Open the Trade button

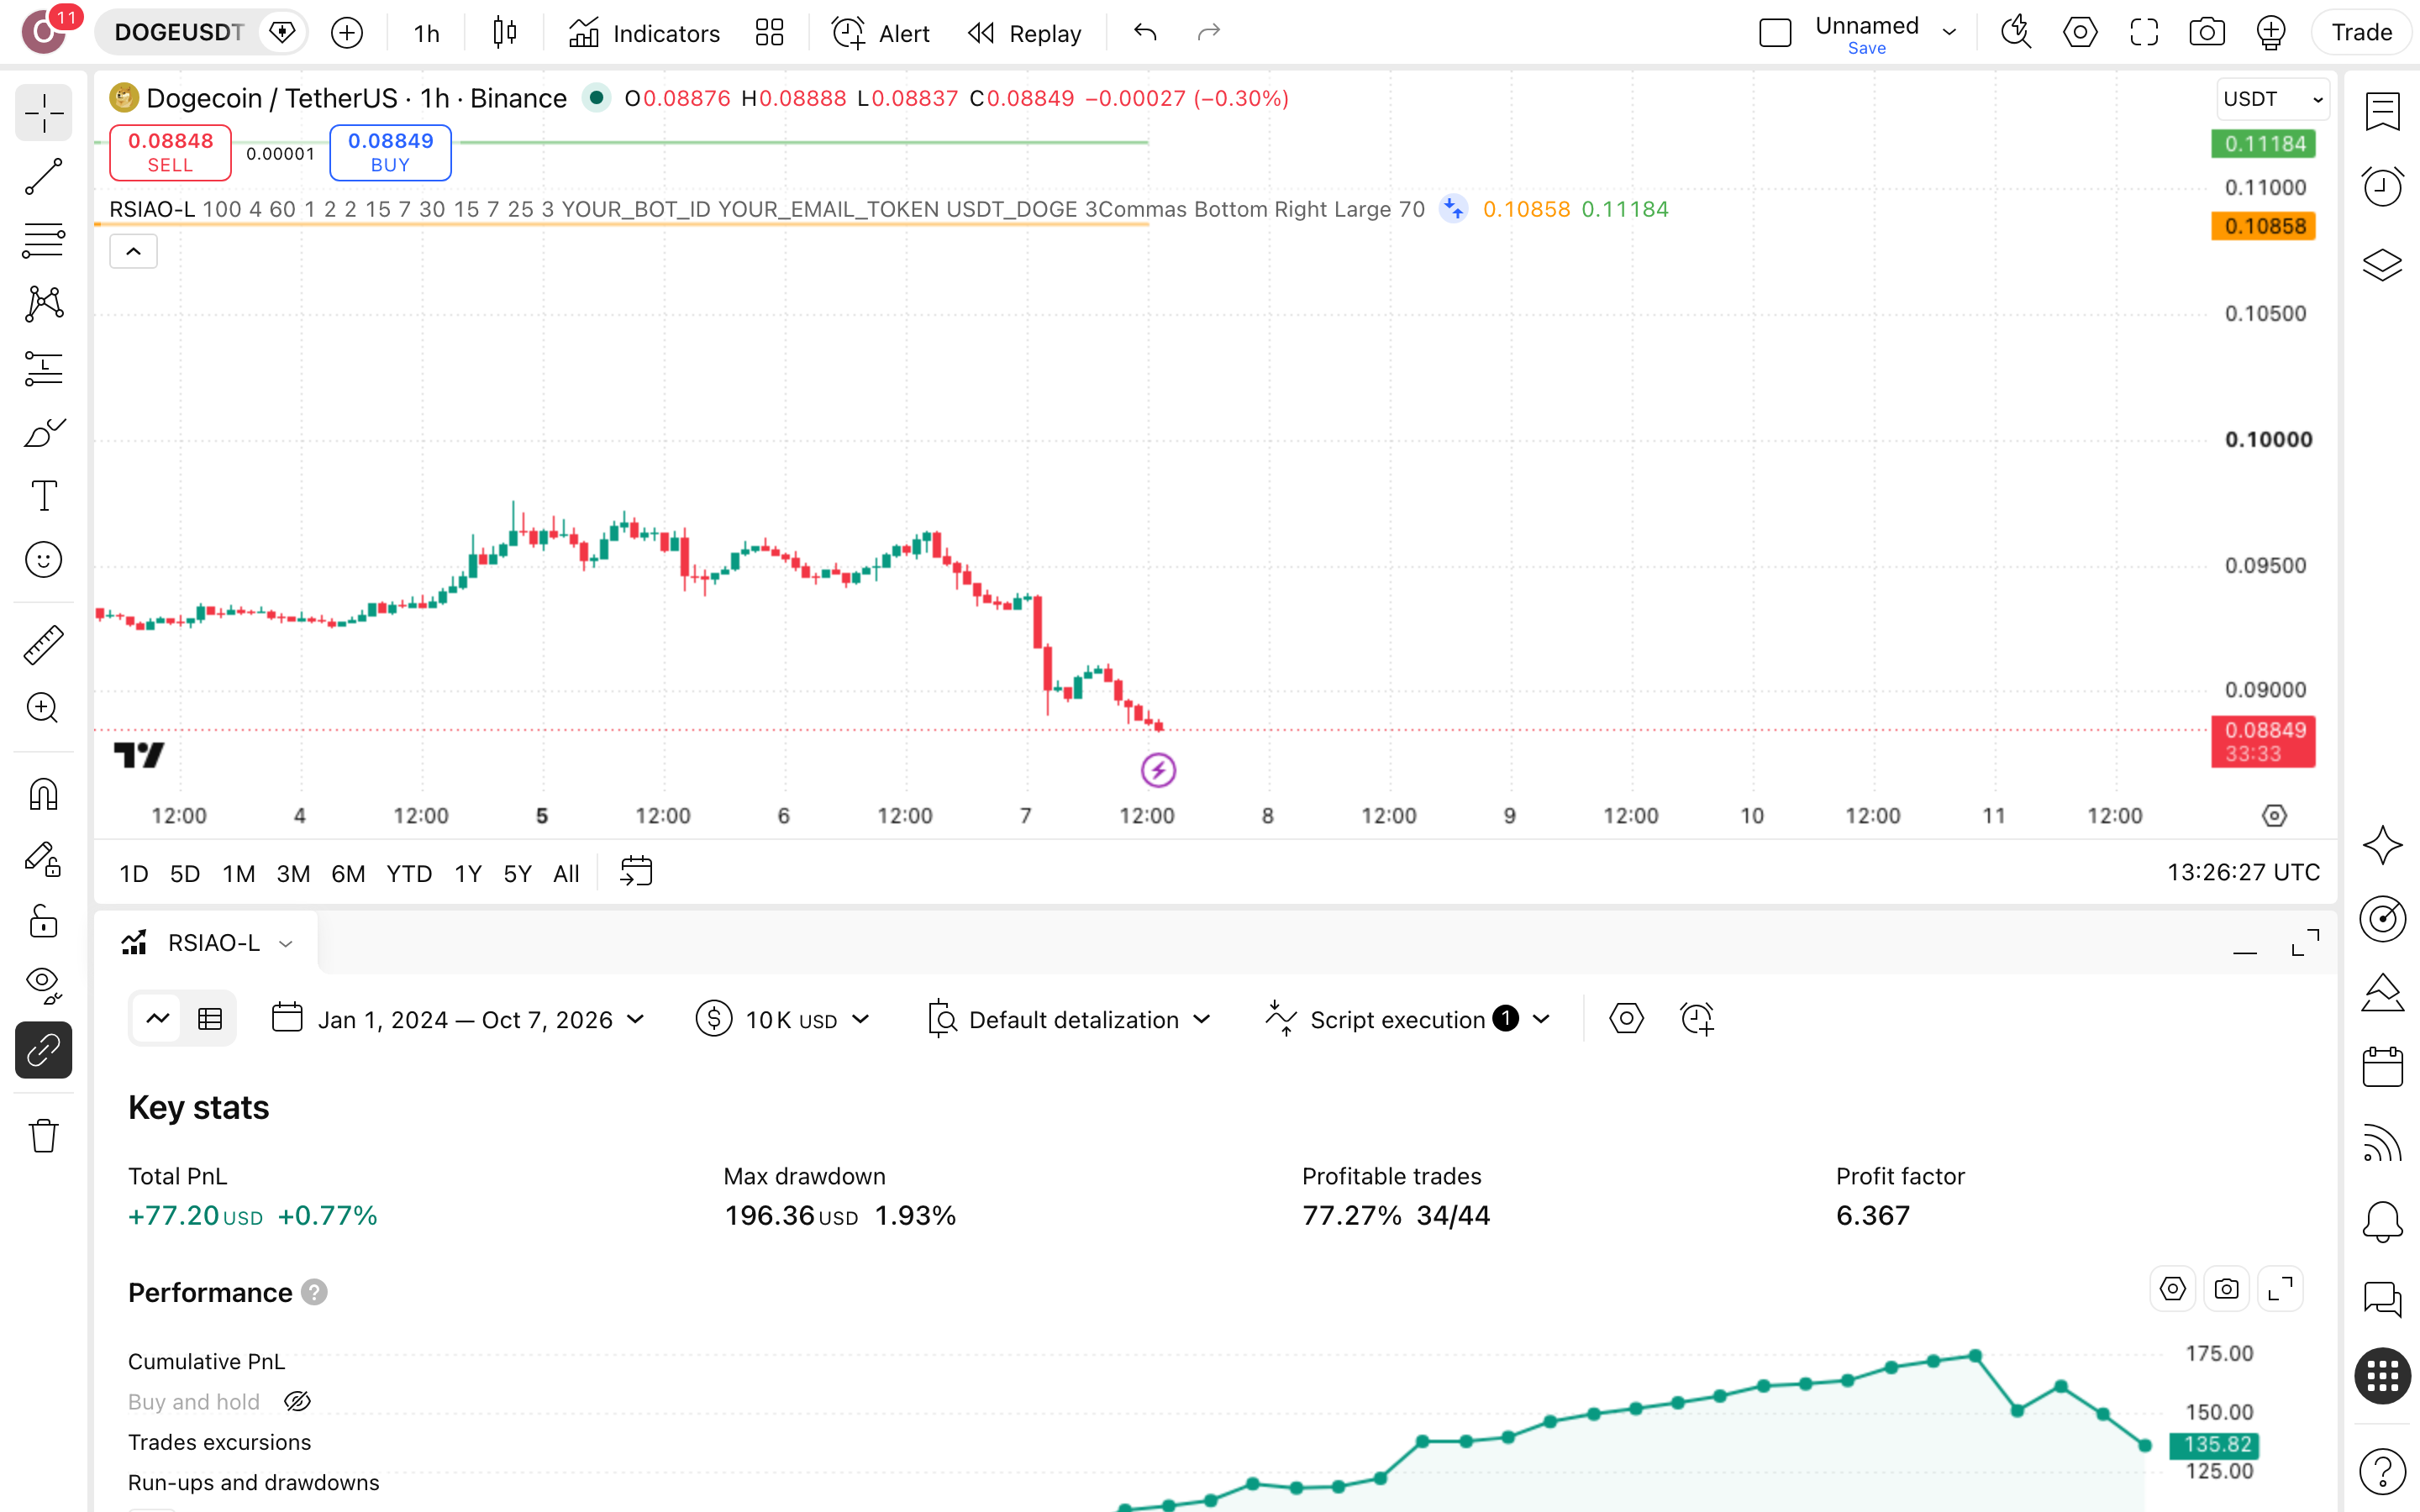(x=2361, y=33)
